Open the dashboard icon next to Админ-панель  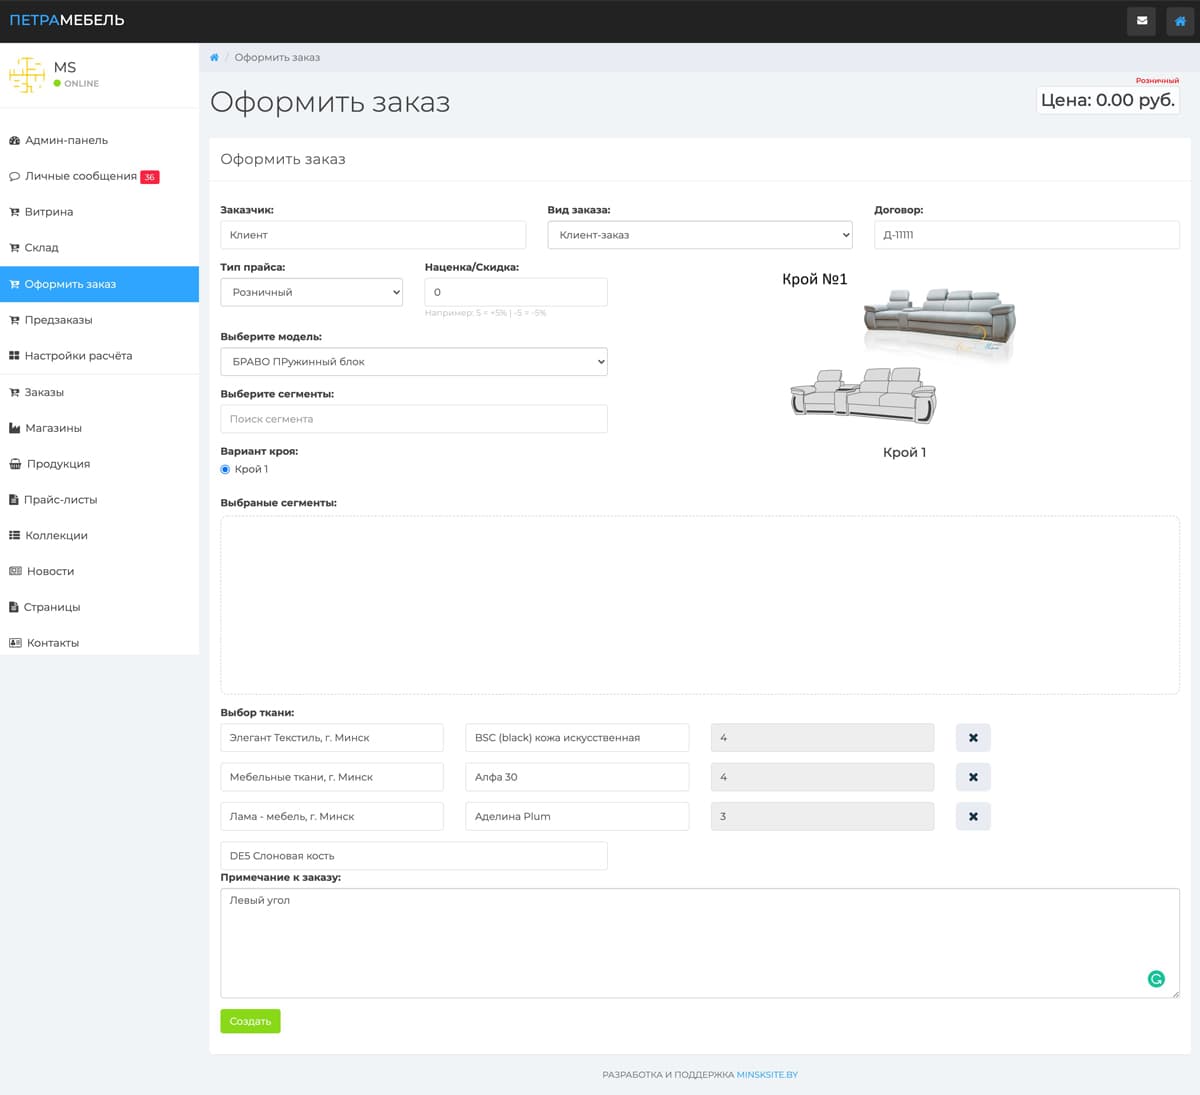13,140
